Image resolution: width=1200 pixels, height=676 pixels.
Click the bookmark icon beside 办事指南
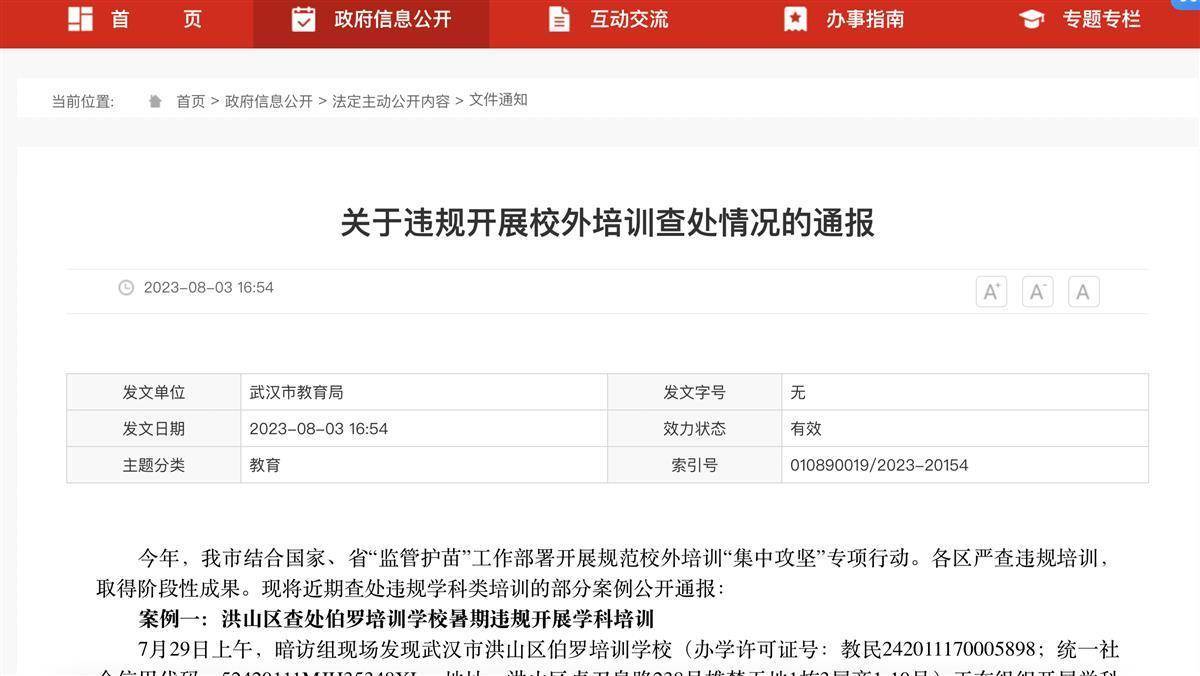[x=795, y=18]
